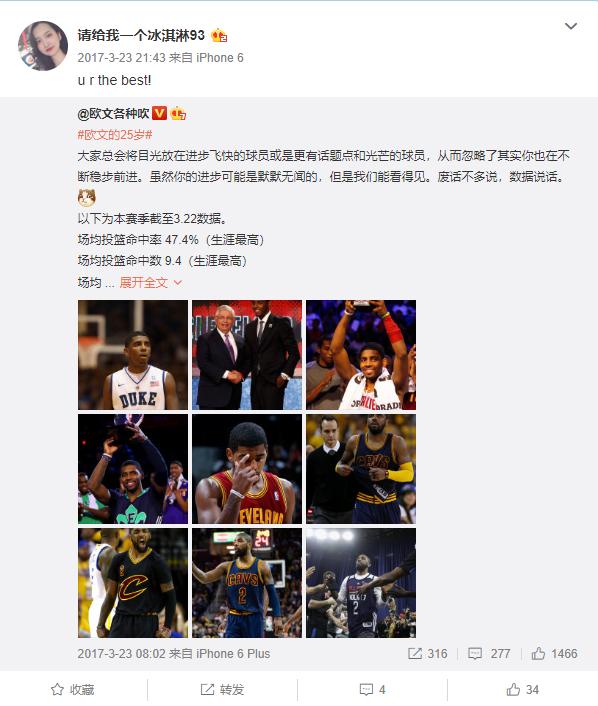This screenshot has width=598, height=706.
Task: Like the post with 34 thumbs-up
Action: [x=522, y=689]
